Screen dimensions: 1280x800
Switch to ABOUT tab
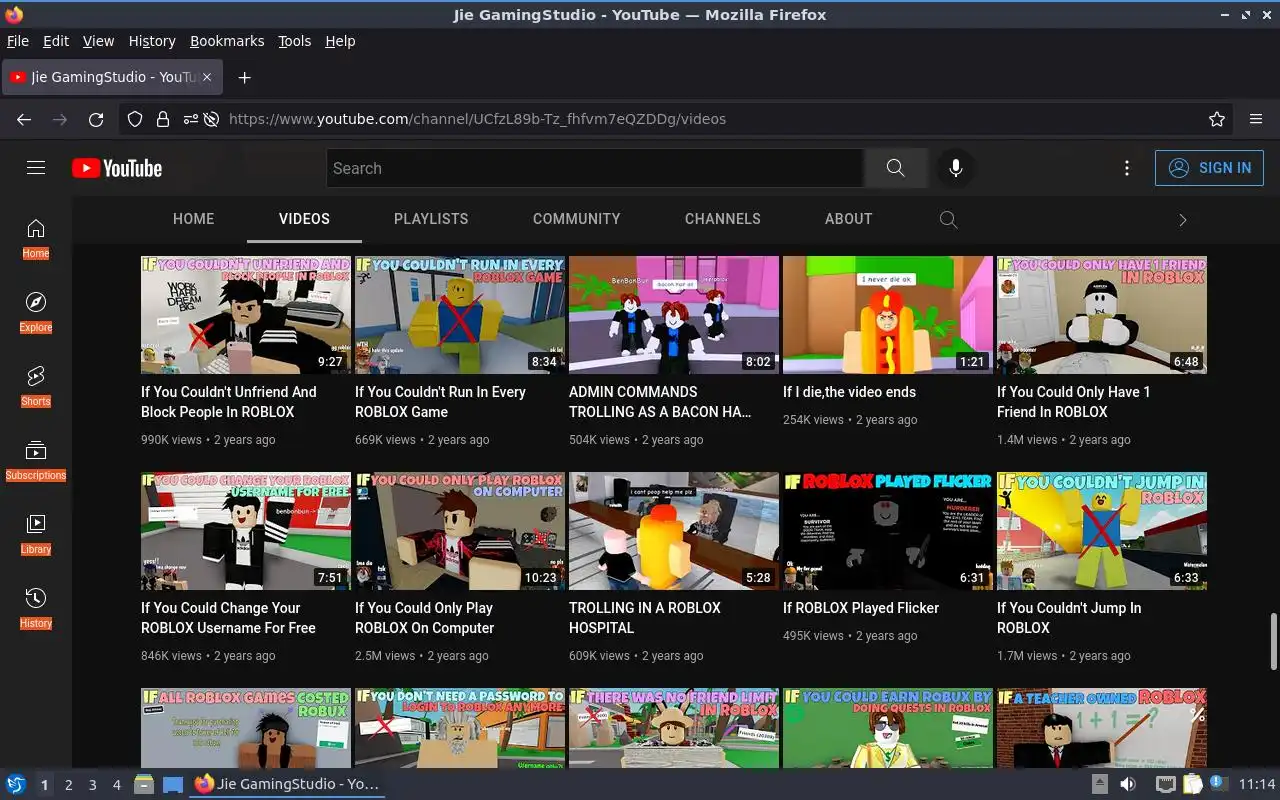click(x=849, y=219)
